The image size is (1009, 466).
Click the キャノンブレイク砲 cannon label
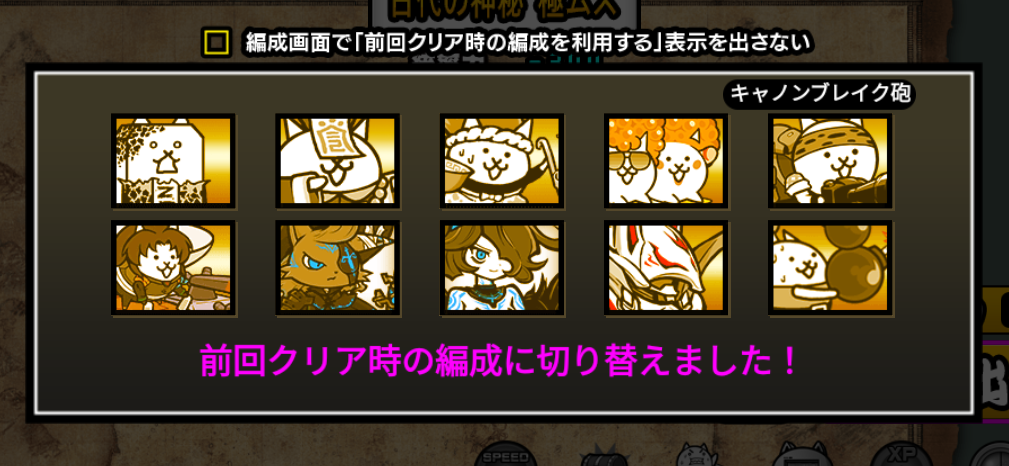(x=819, y=94)
